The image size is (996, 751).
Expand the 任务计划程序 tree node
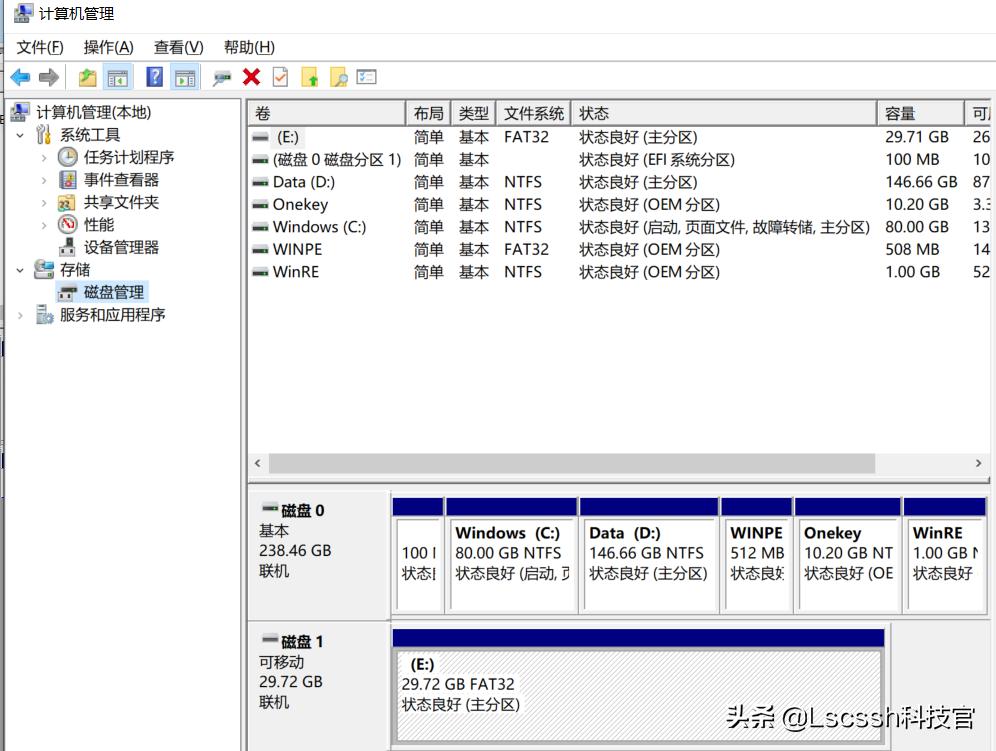tap(44, 157)
